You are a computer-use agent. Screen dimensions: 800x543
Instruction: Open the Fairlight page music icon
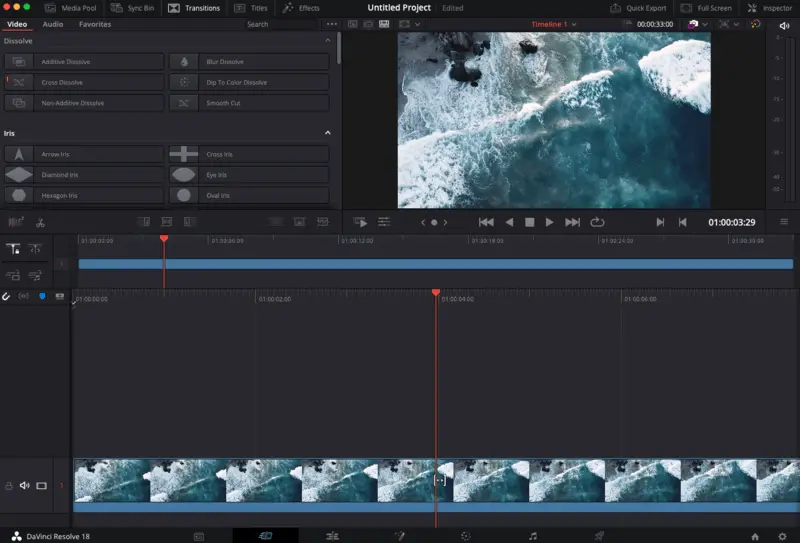[x=532, y=536]
